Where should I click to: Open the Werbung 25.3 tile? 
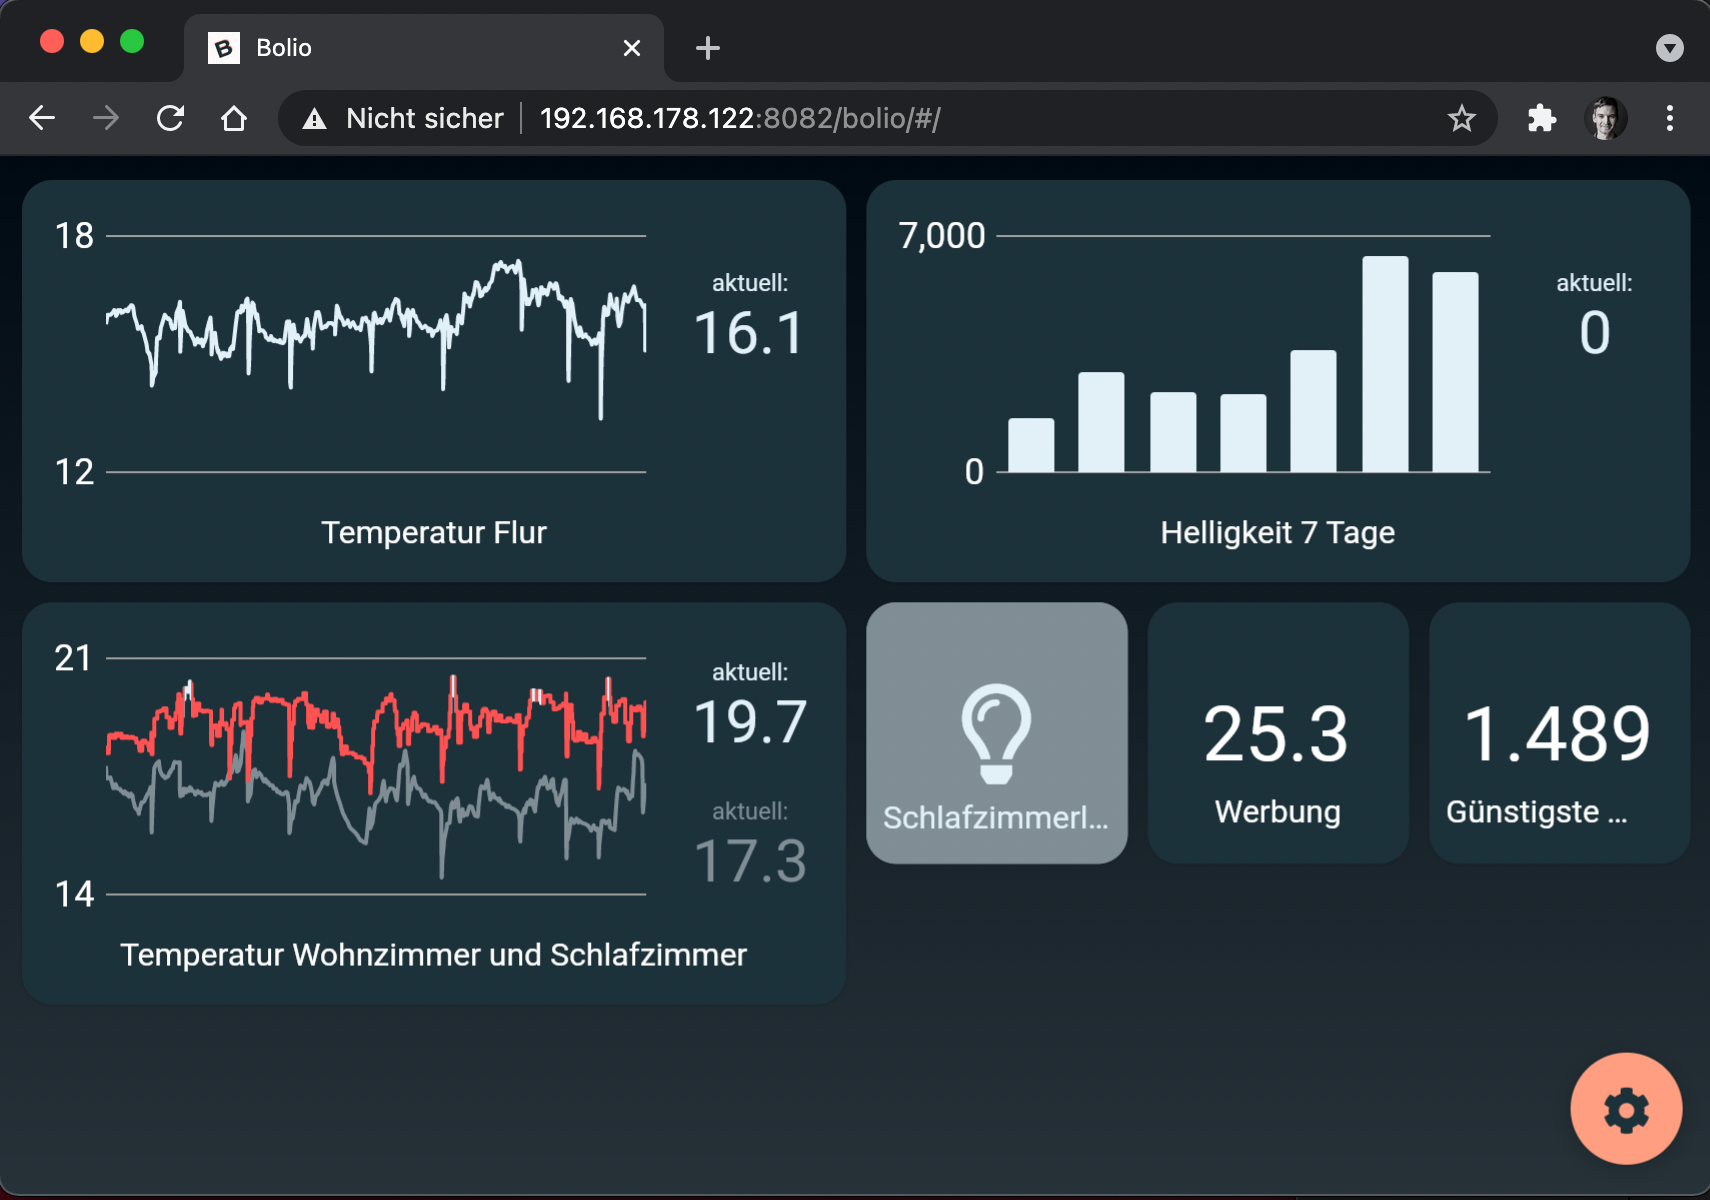point(1278,733)
